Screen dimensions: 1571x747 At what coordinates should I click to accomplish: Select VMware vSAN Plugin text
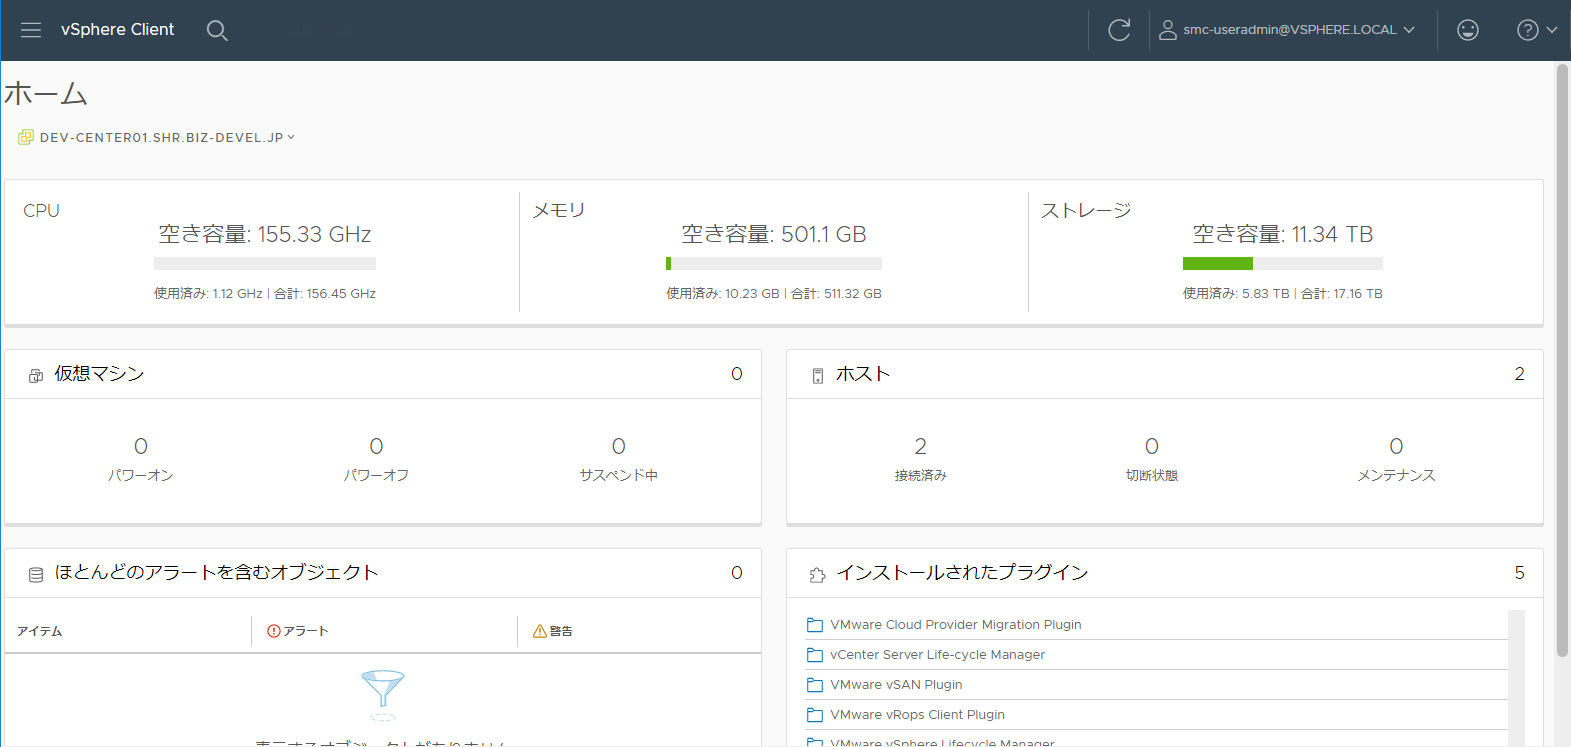pos(896,685)
